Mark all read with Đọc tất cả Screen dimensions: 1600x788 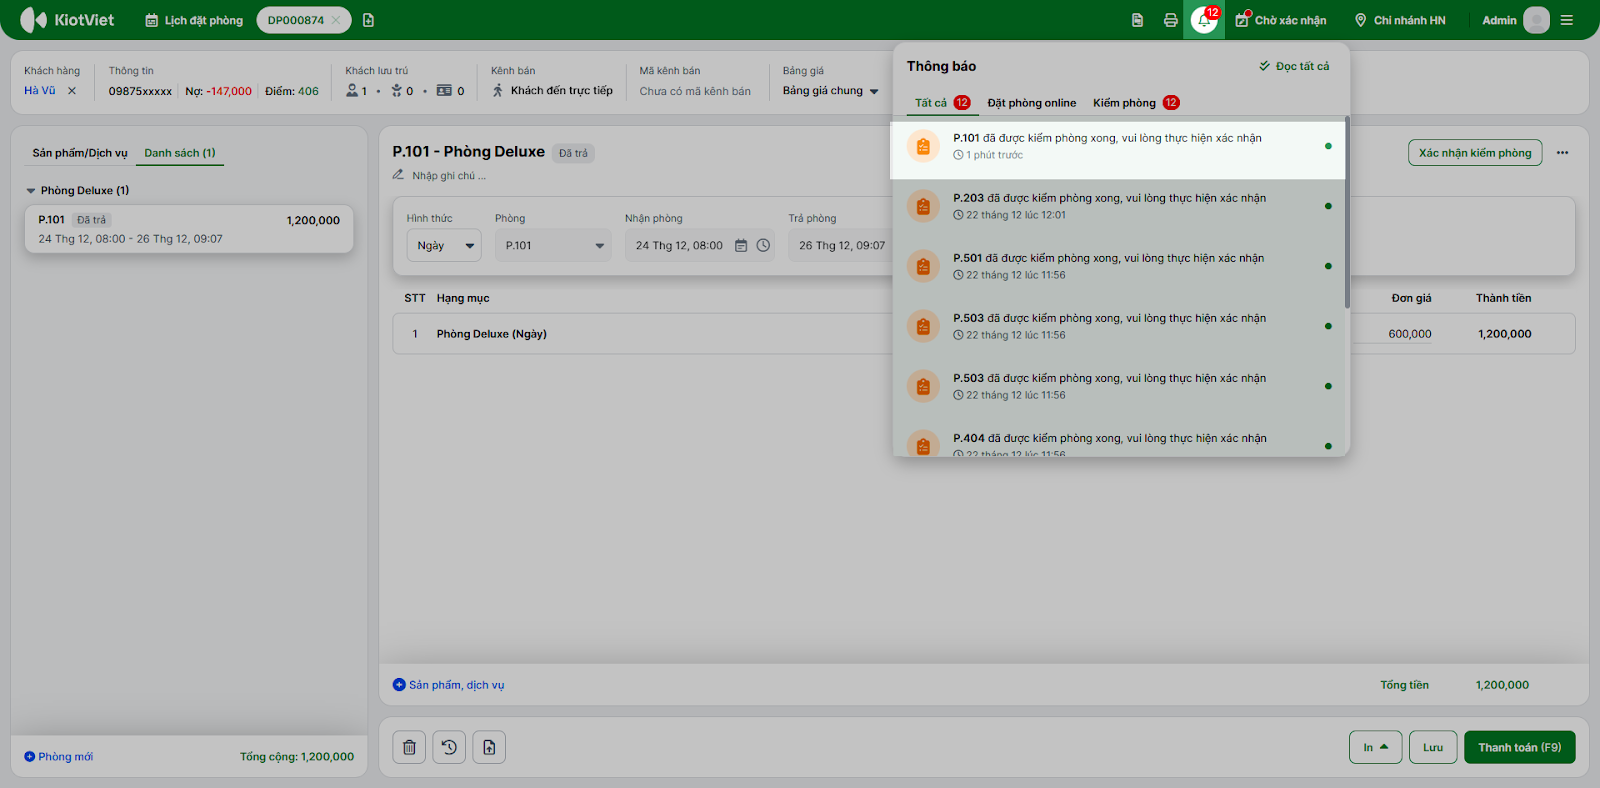pyautogui.click(x=1294, y=66)
